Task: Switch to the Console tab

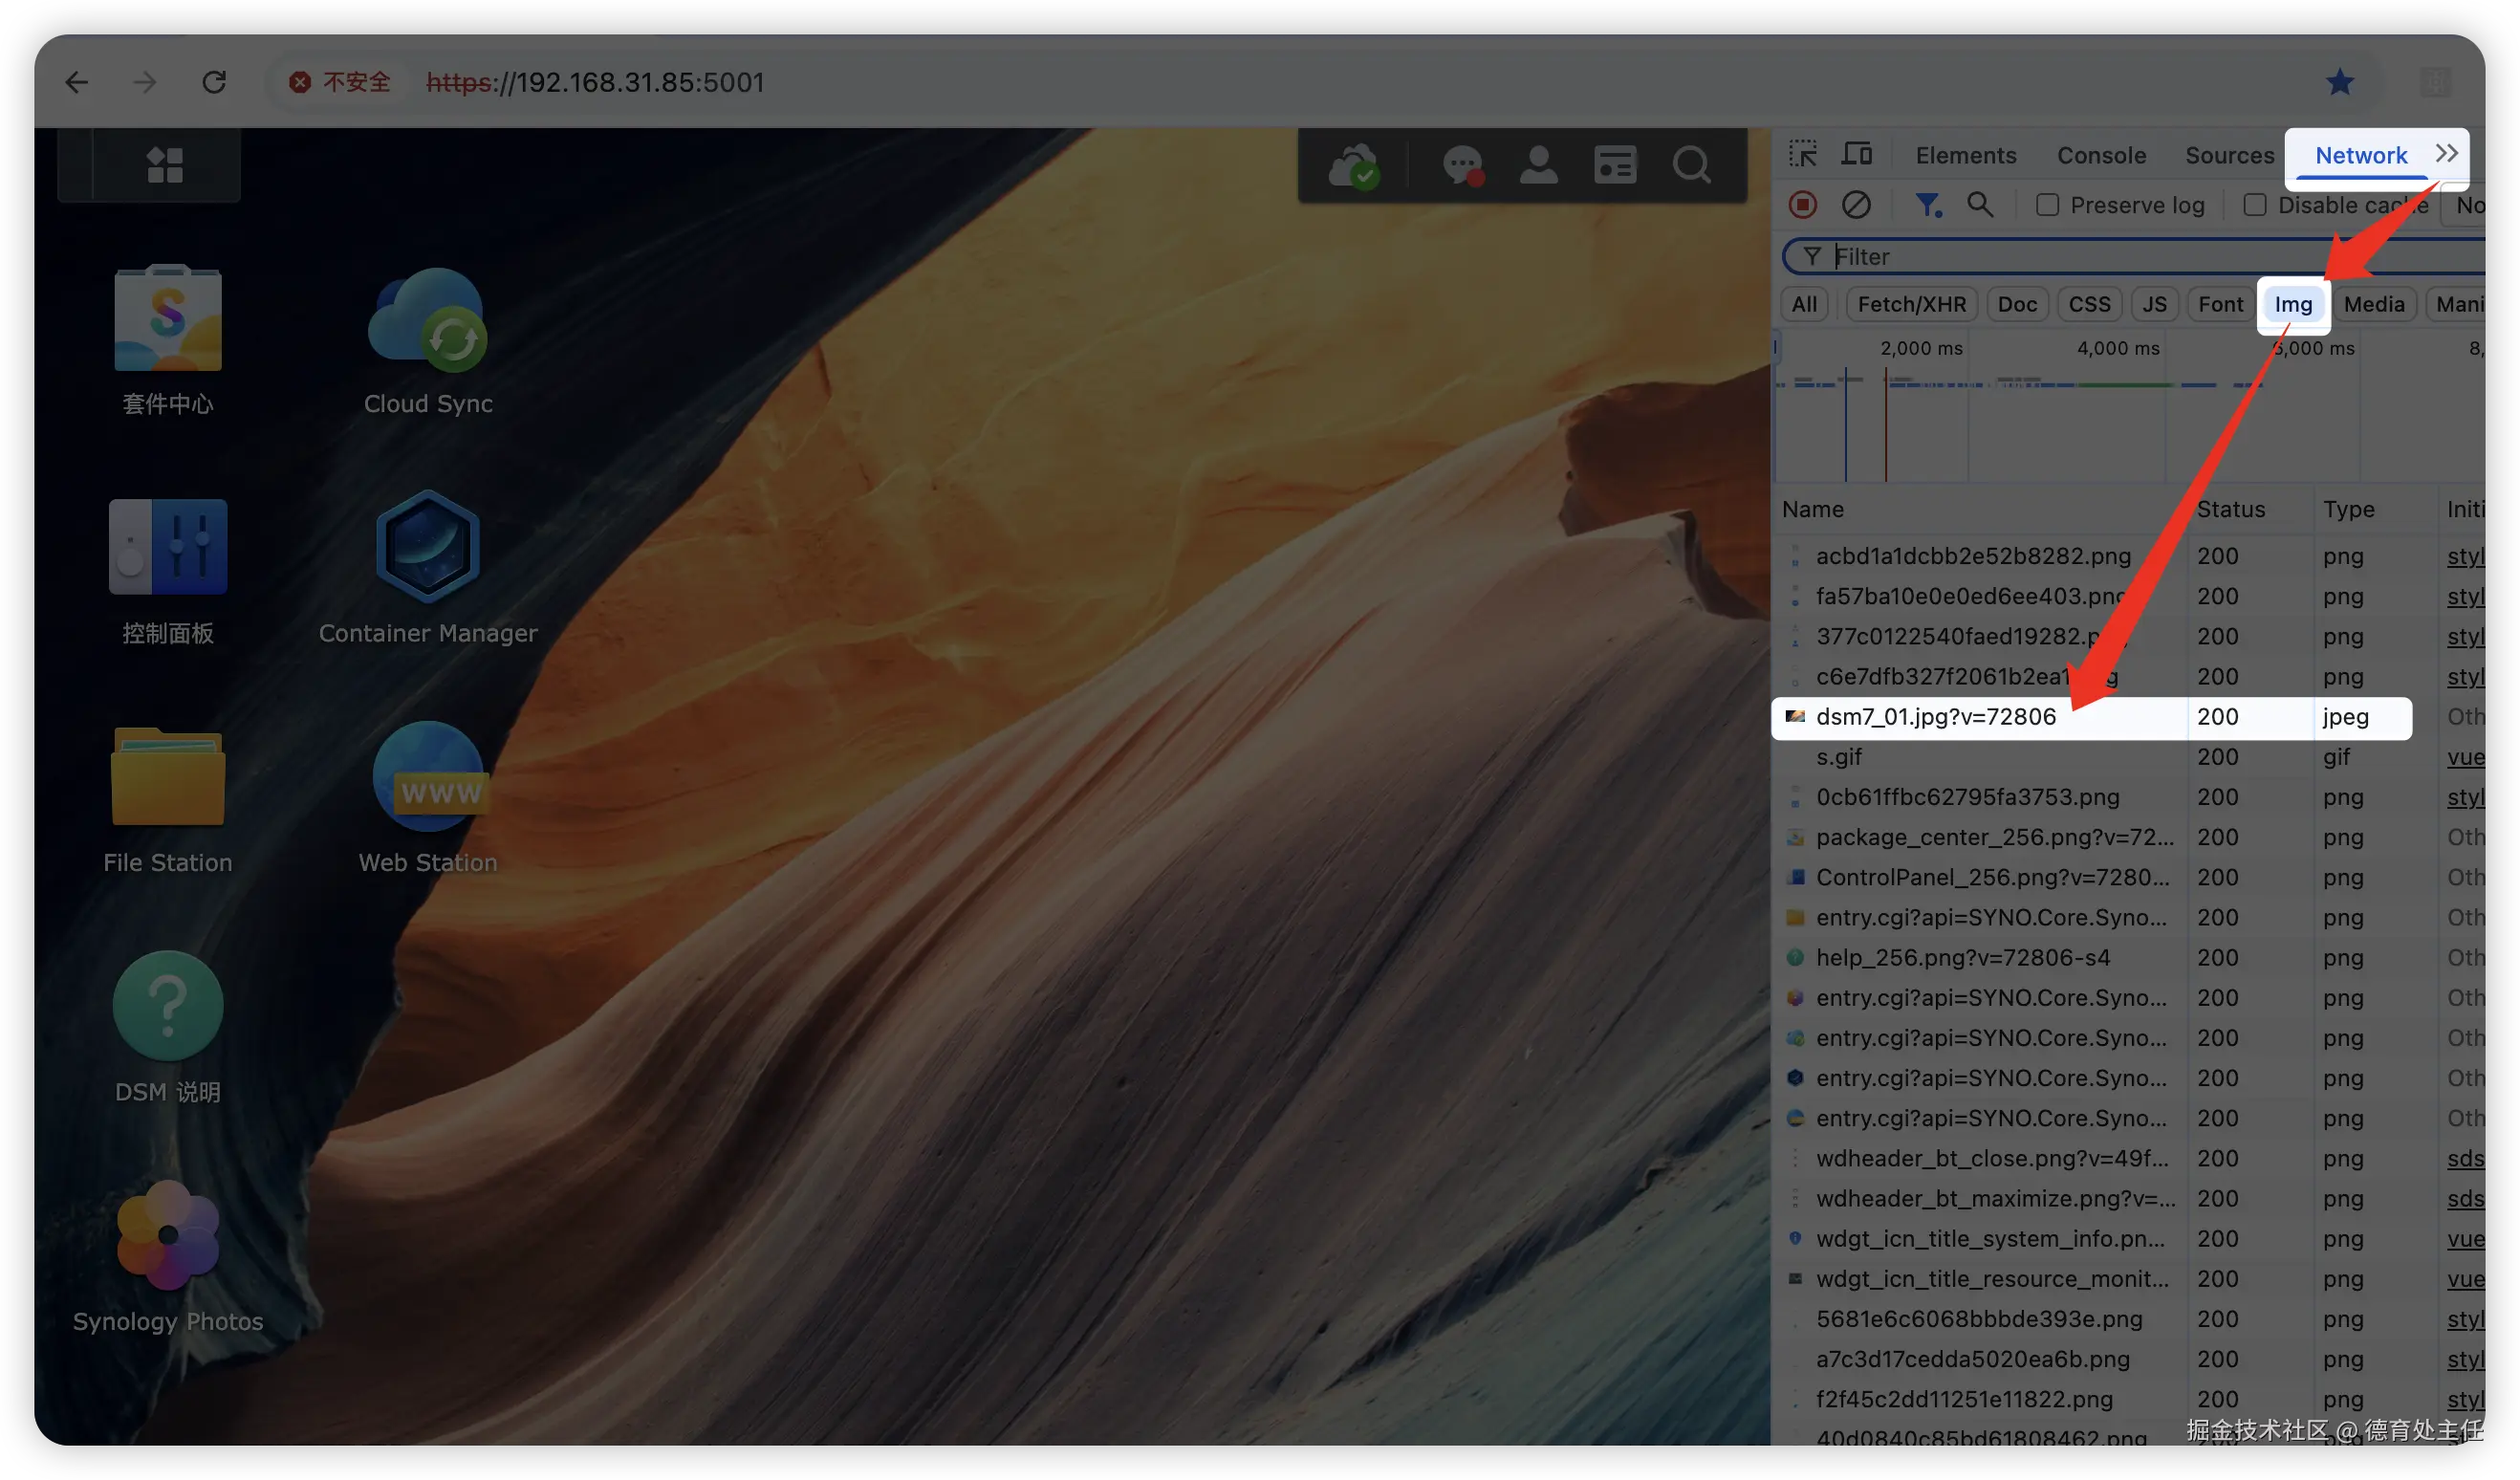Action: (x=2101, y=156)
